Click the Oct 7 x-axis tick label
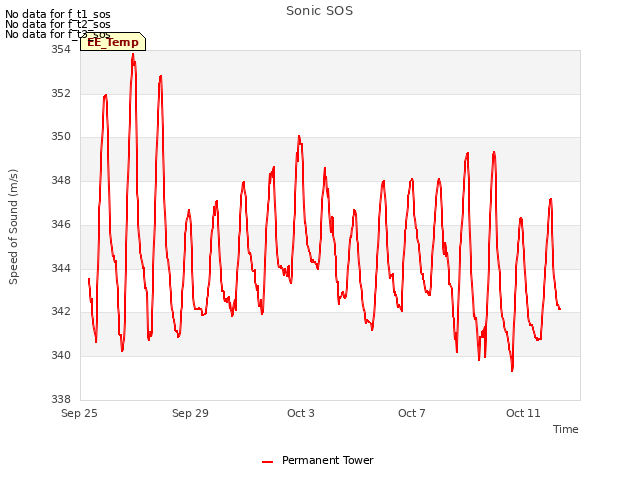This screenshot has height=480, width=640. coord(412,413)
